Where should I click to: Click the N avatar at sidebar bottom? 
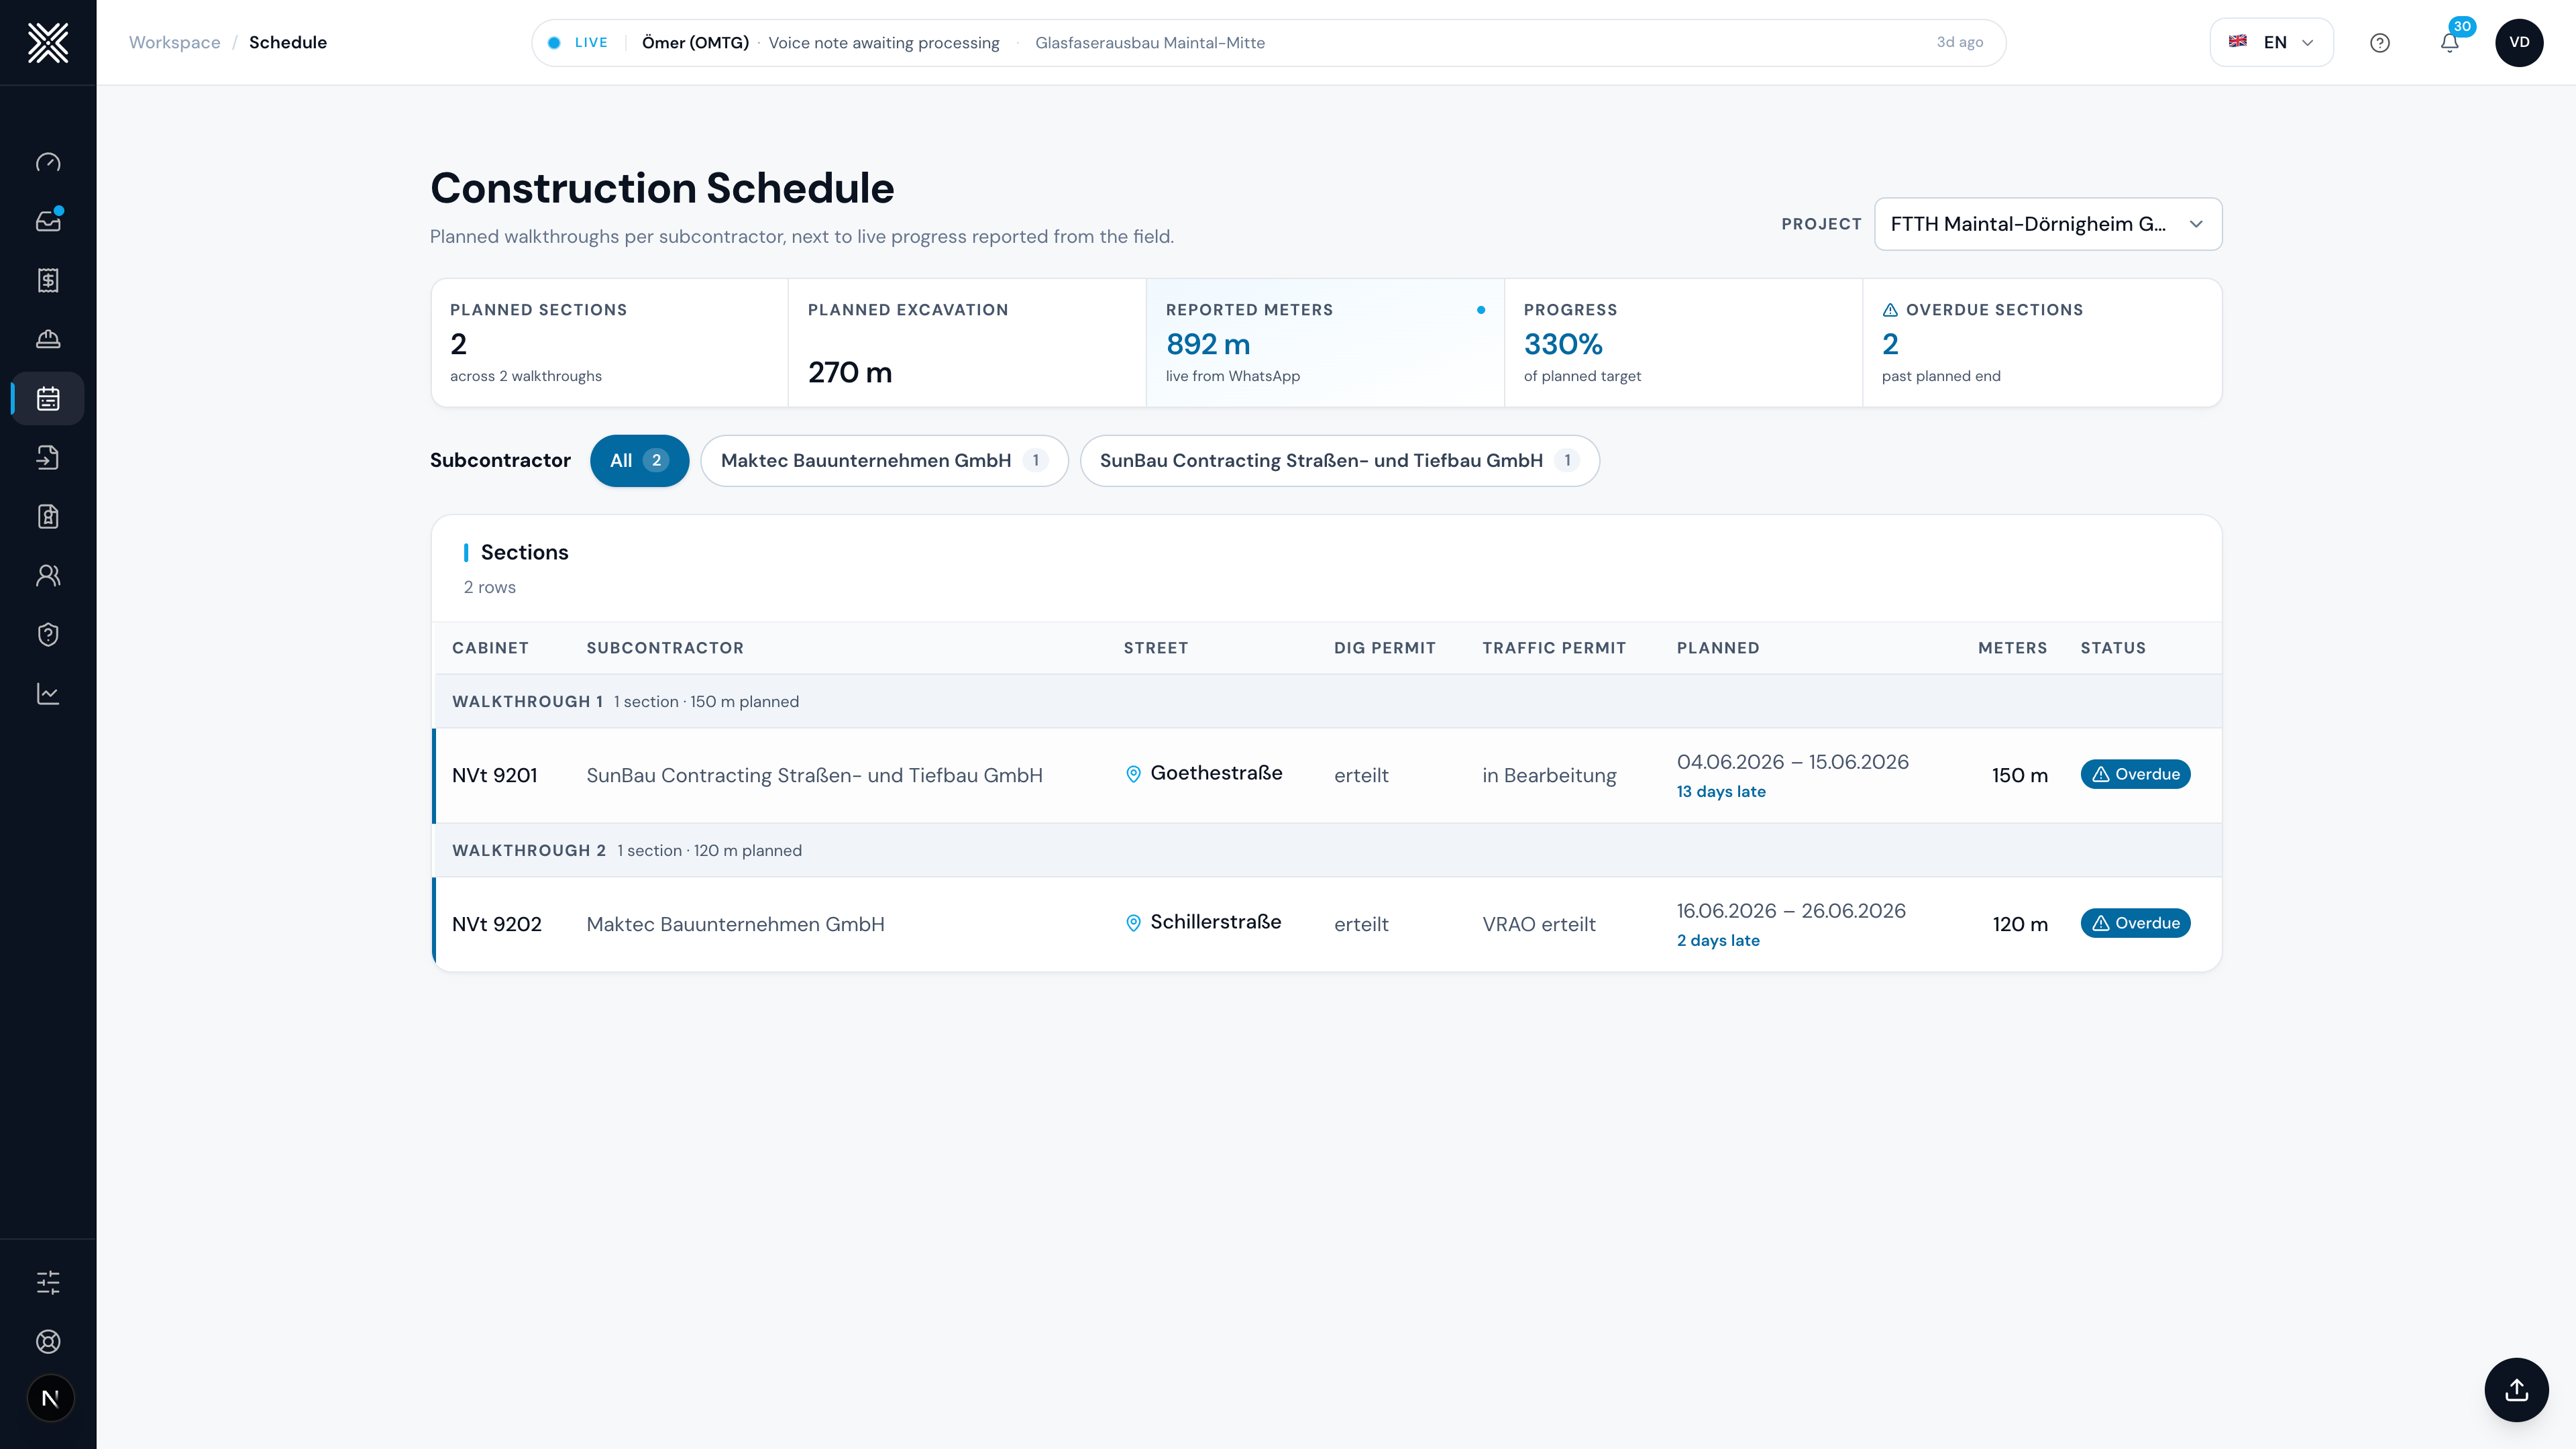click(x=50, y=1398)
